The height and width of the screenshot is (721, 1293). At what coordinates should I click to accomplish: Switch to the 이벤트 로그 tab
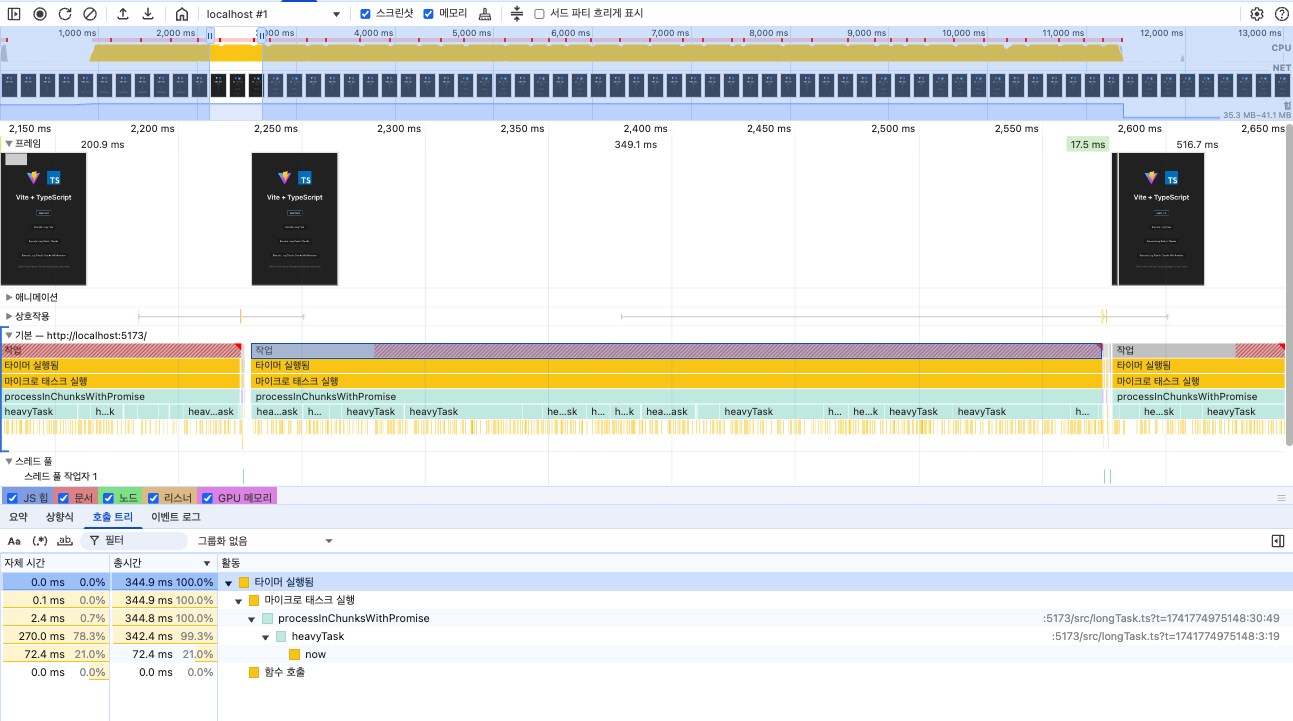(x=176, y=517)
